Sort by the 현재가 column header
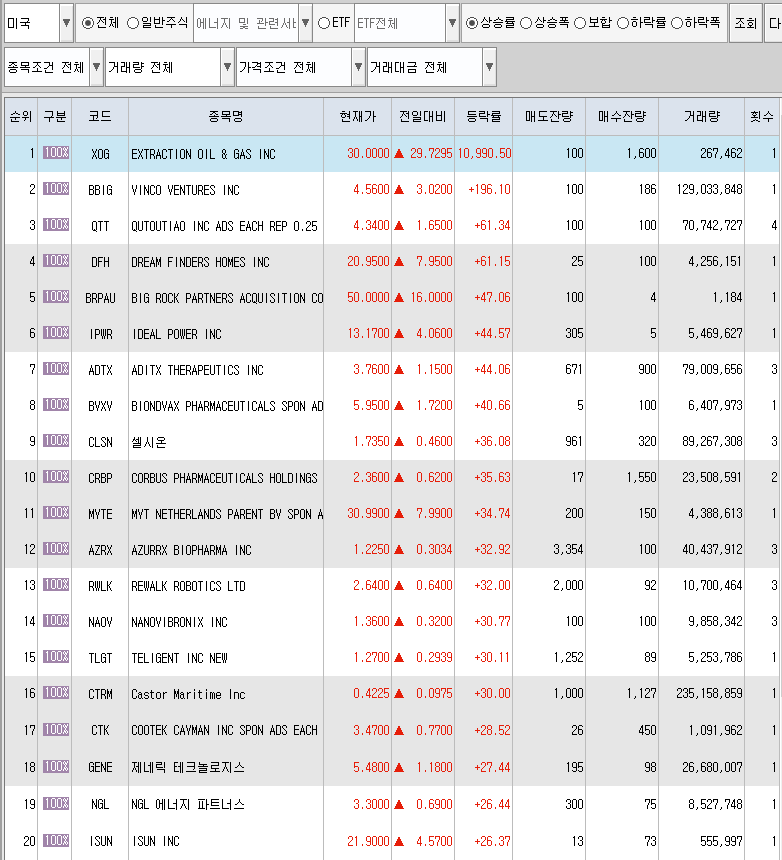Screen dimensions: 782x860 [x=358, y=116]
